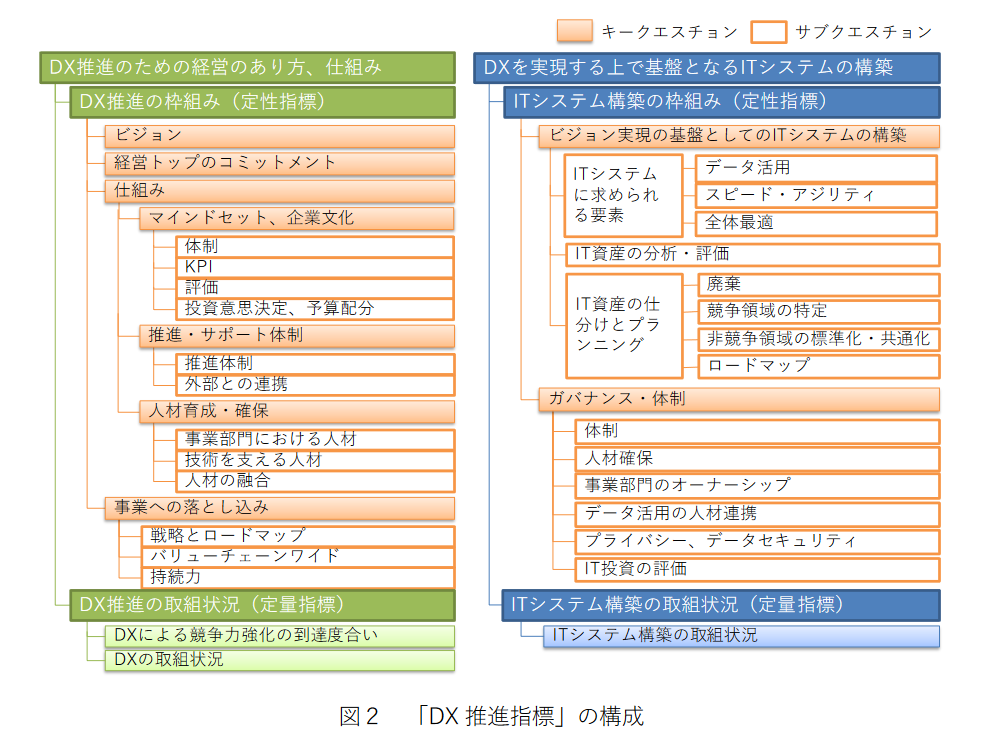Choose the 外部との連携 item
998x747 pixels.
(x=315, y=384)
